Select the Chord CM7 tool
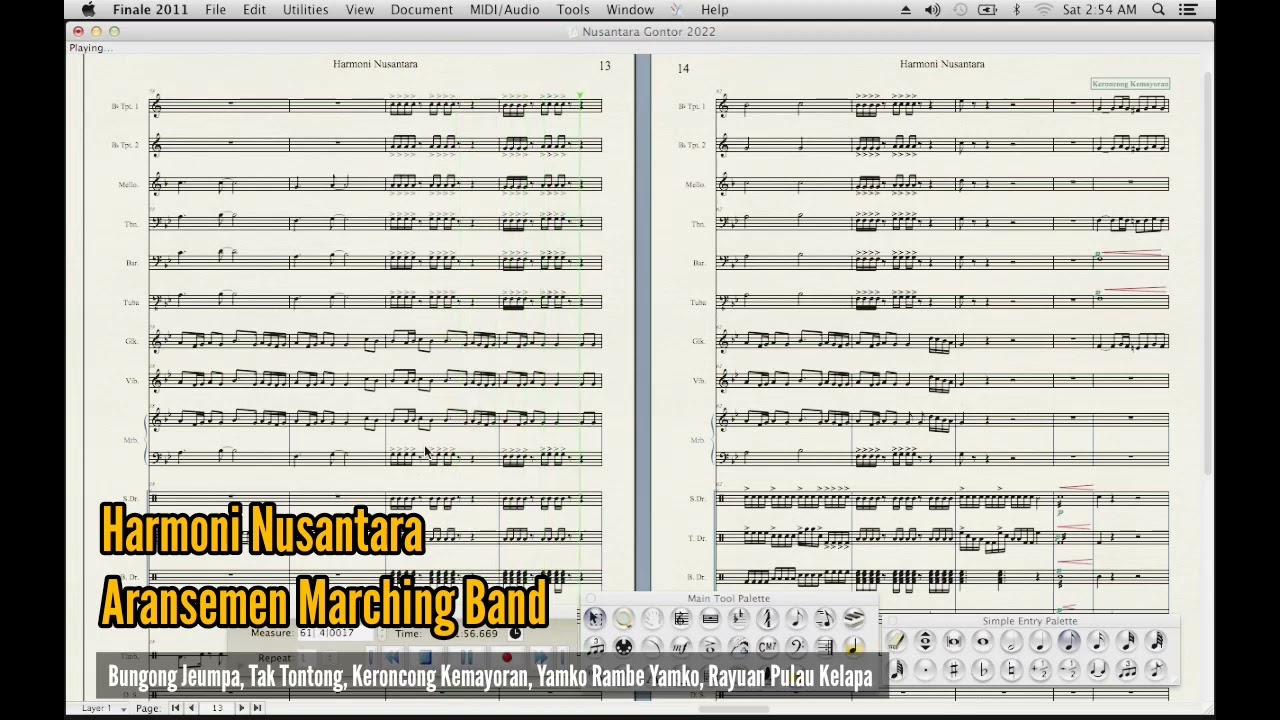Image resolution: width=1280 pixels, height=720 pixels. tap(767, 647)
